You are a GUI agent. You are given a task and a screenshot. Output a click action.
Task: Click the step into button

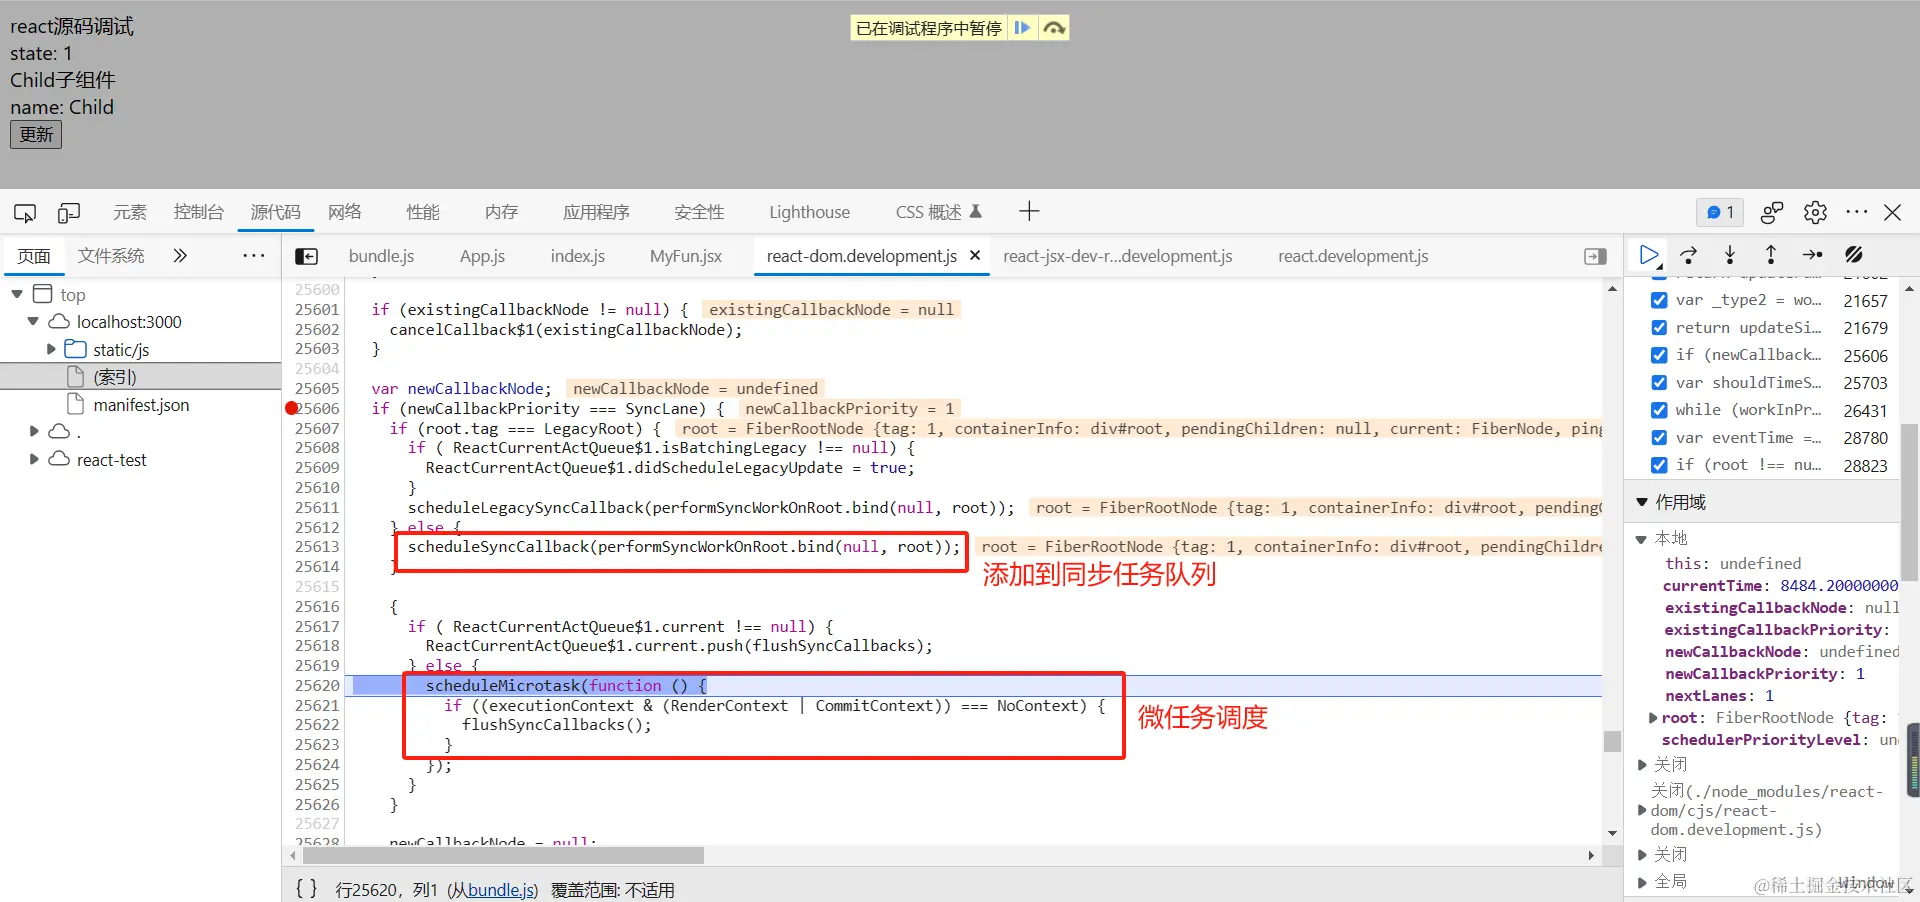pyautogui.click(x=1730, y=255)
